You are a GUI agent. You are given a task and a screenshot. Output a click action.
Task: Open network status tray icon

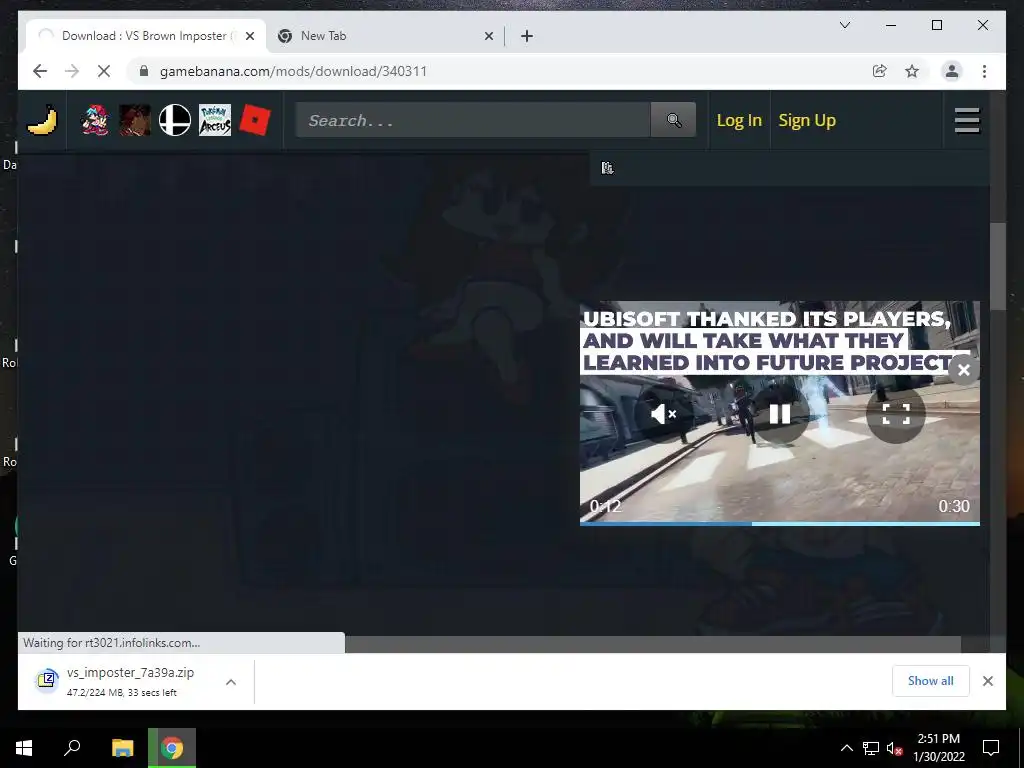point(871,748)
